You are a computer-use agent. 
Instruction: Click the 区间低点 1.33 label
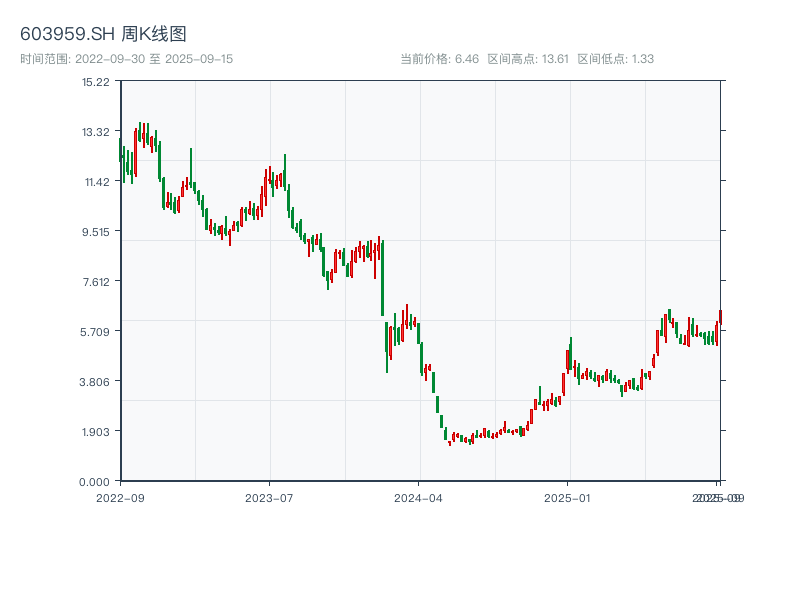[x=615, y=59]
